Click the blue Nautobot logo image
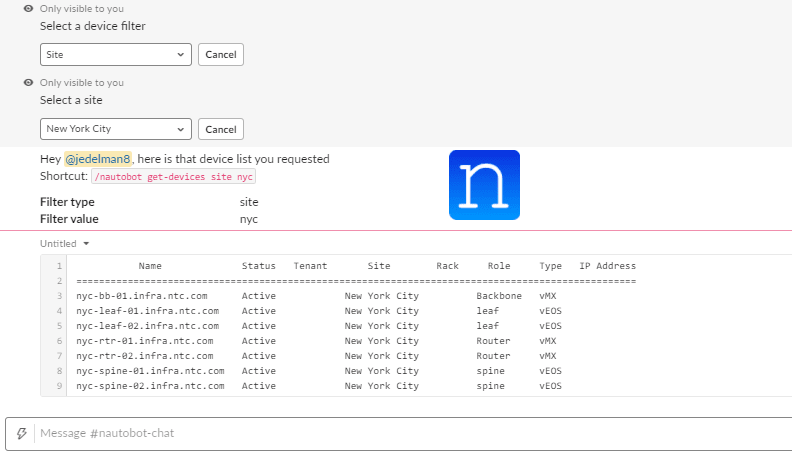Image resolution: width=792 pixels, height=455 pixels. coord(484,185)
